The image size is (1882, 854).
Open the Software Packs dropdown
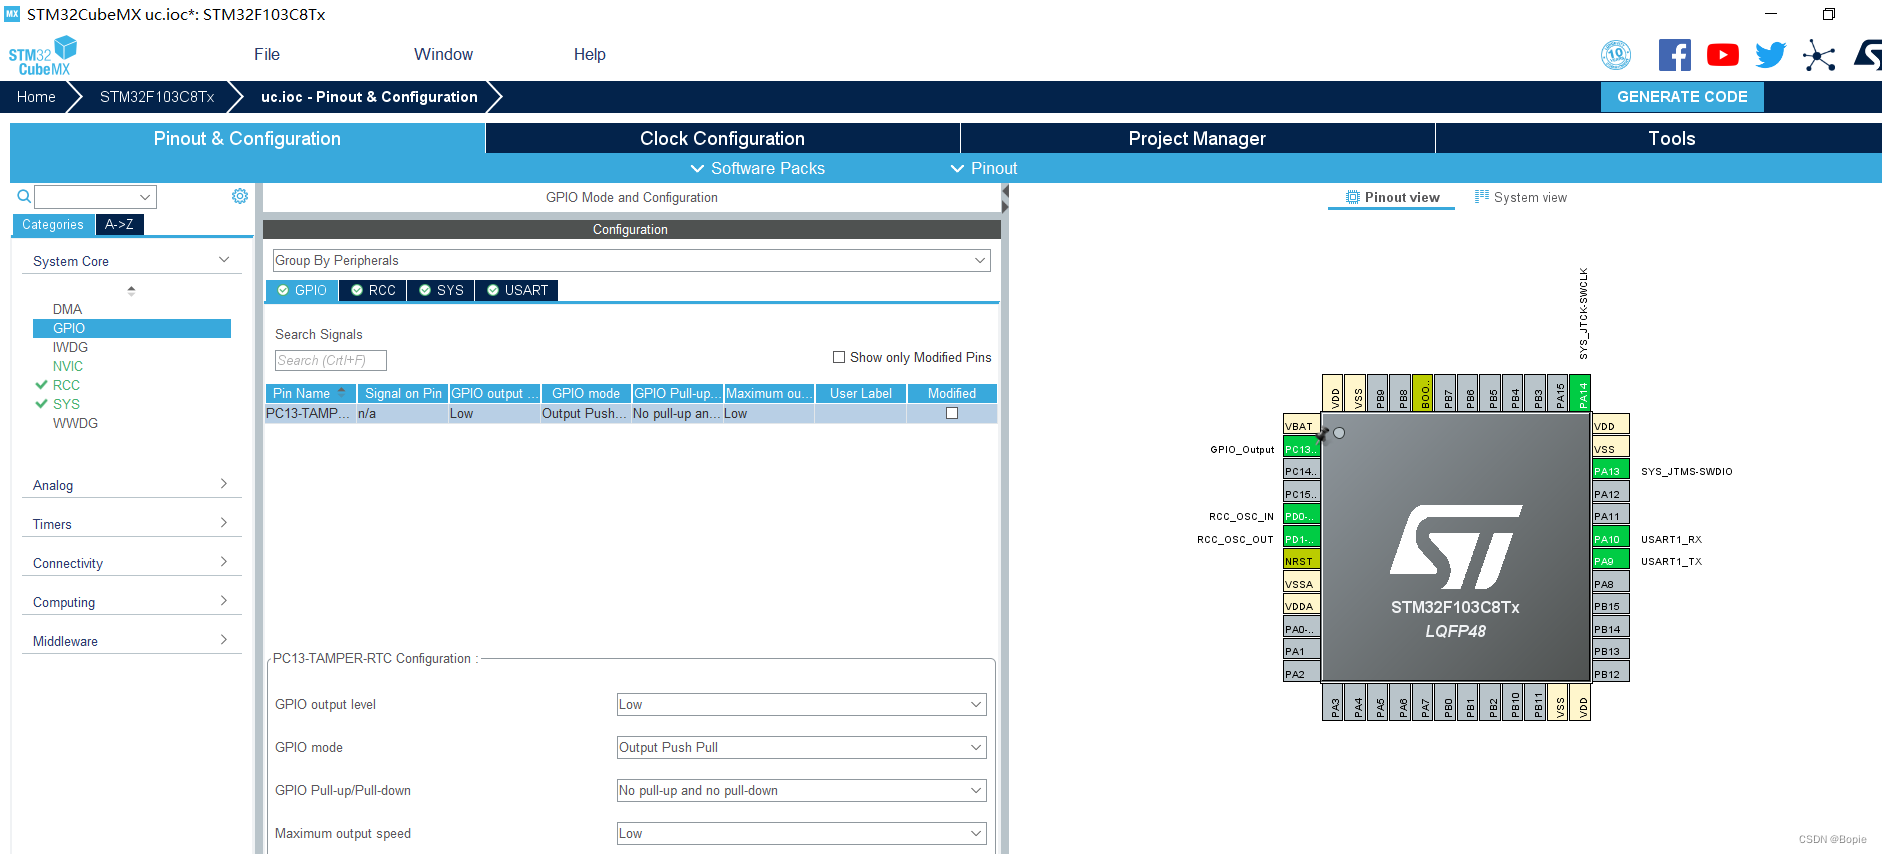[x=758, y=168]
